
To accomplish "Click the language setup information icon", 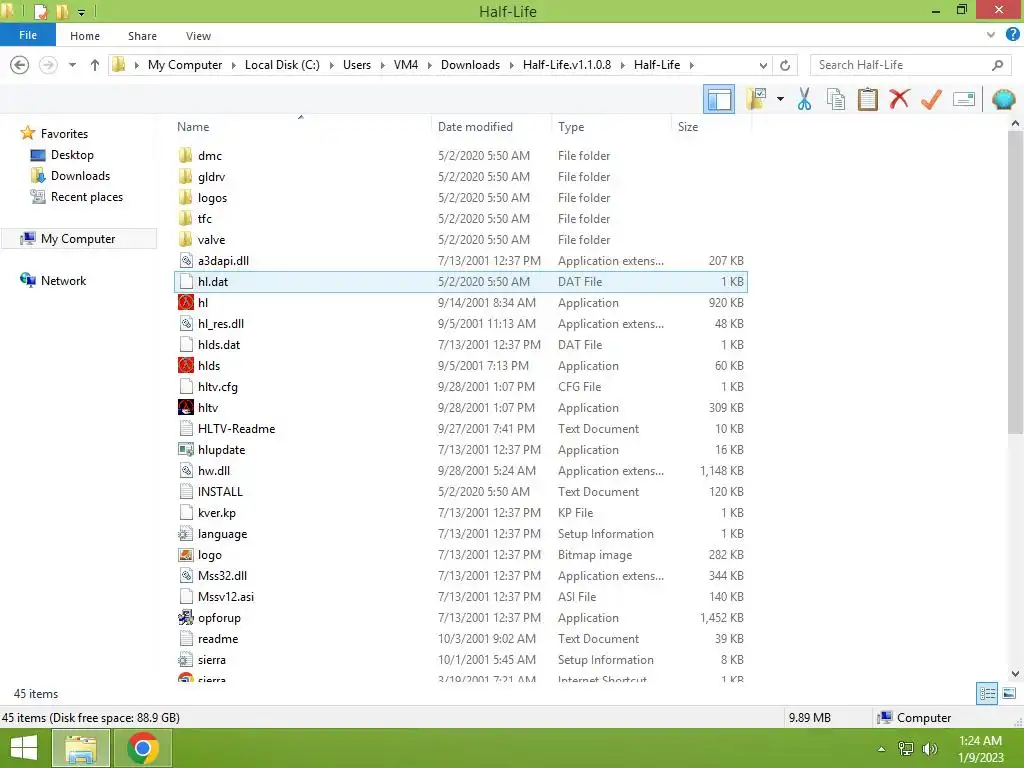I will coord(185,534).
